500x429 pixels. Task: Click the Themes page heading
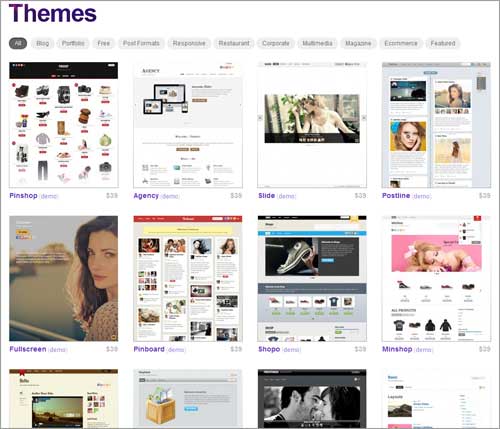tap(53, 13)
